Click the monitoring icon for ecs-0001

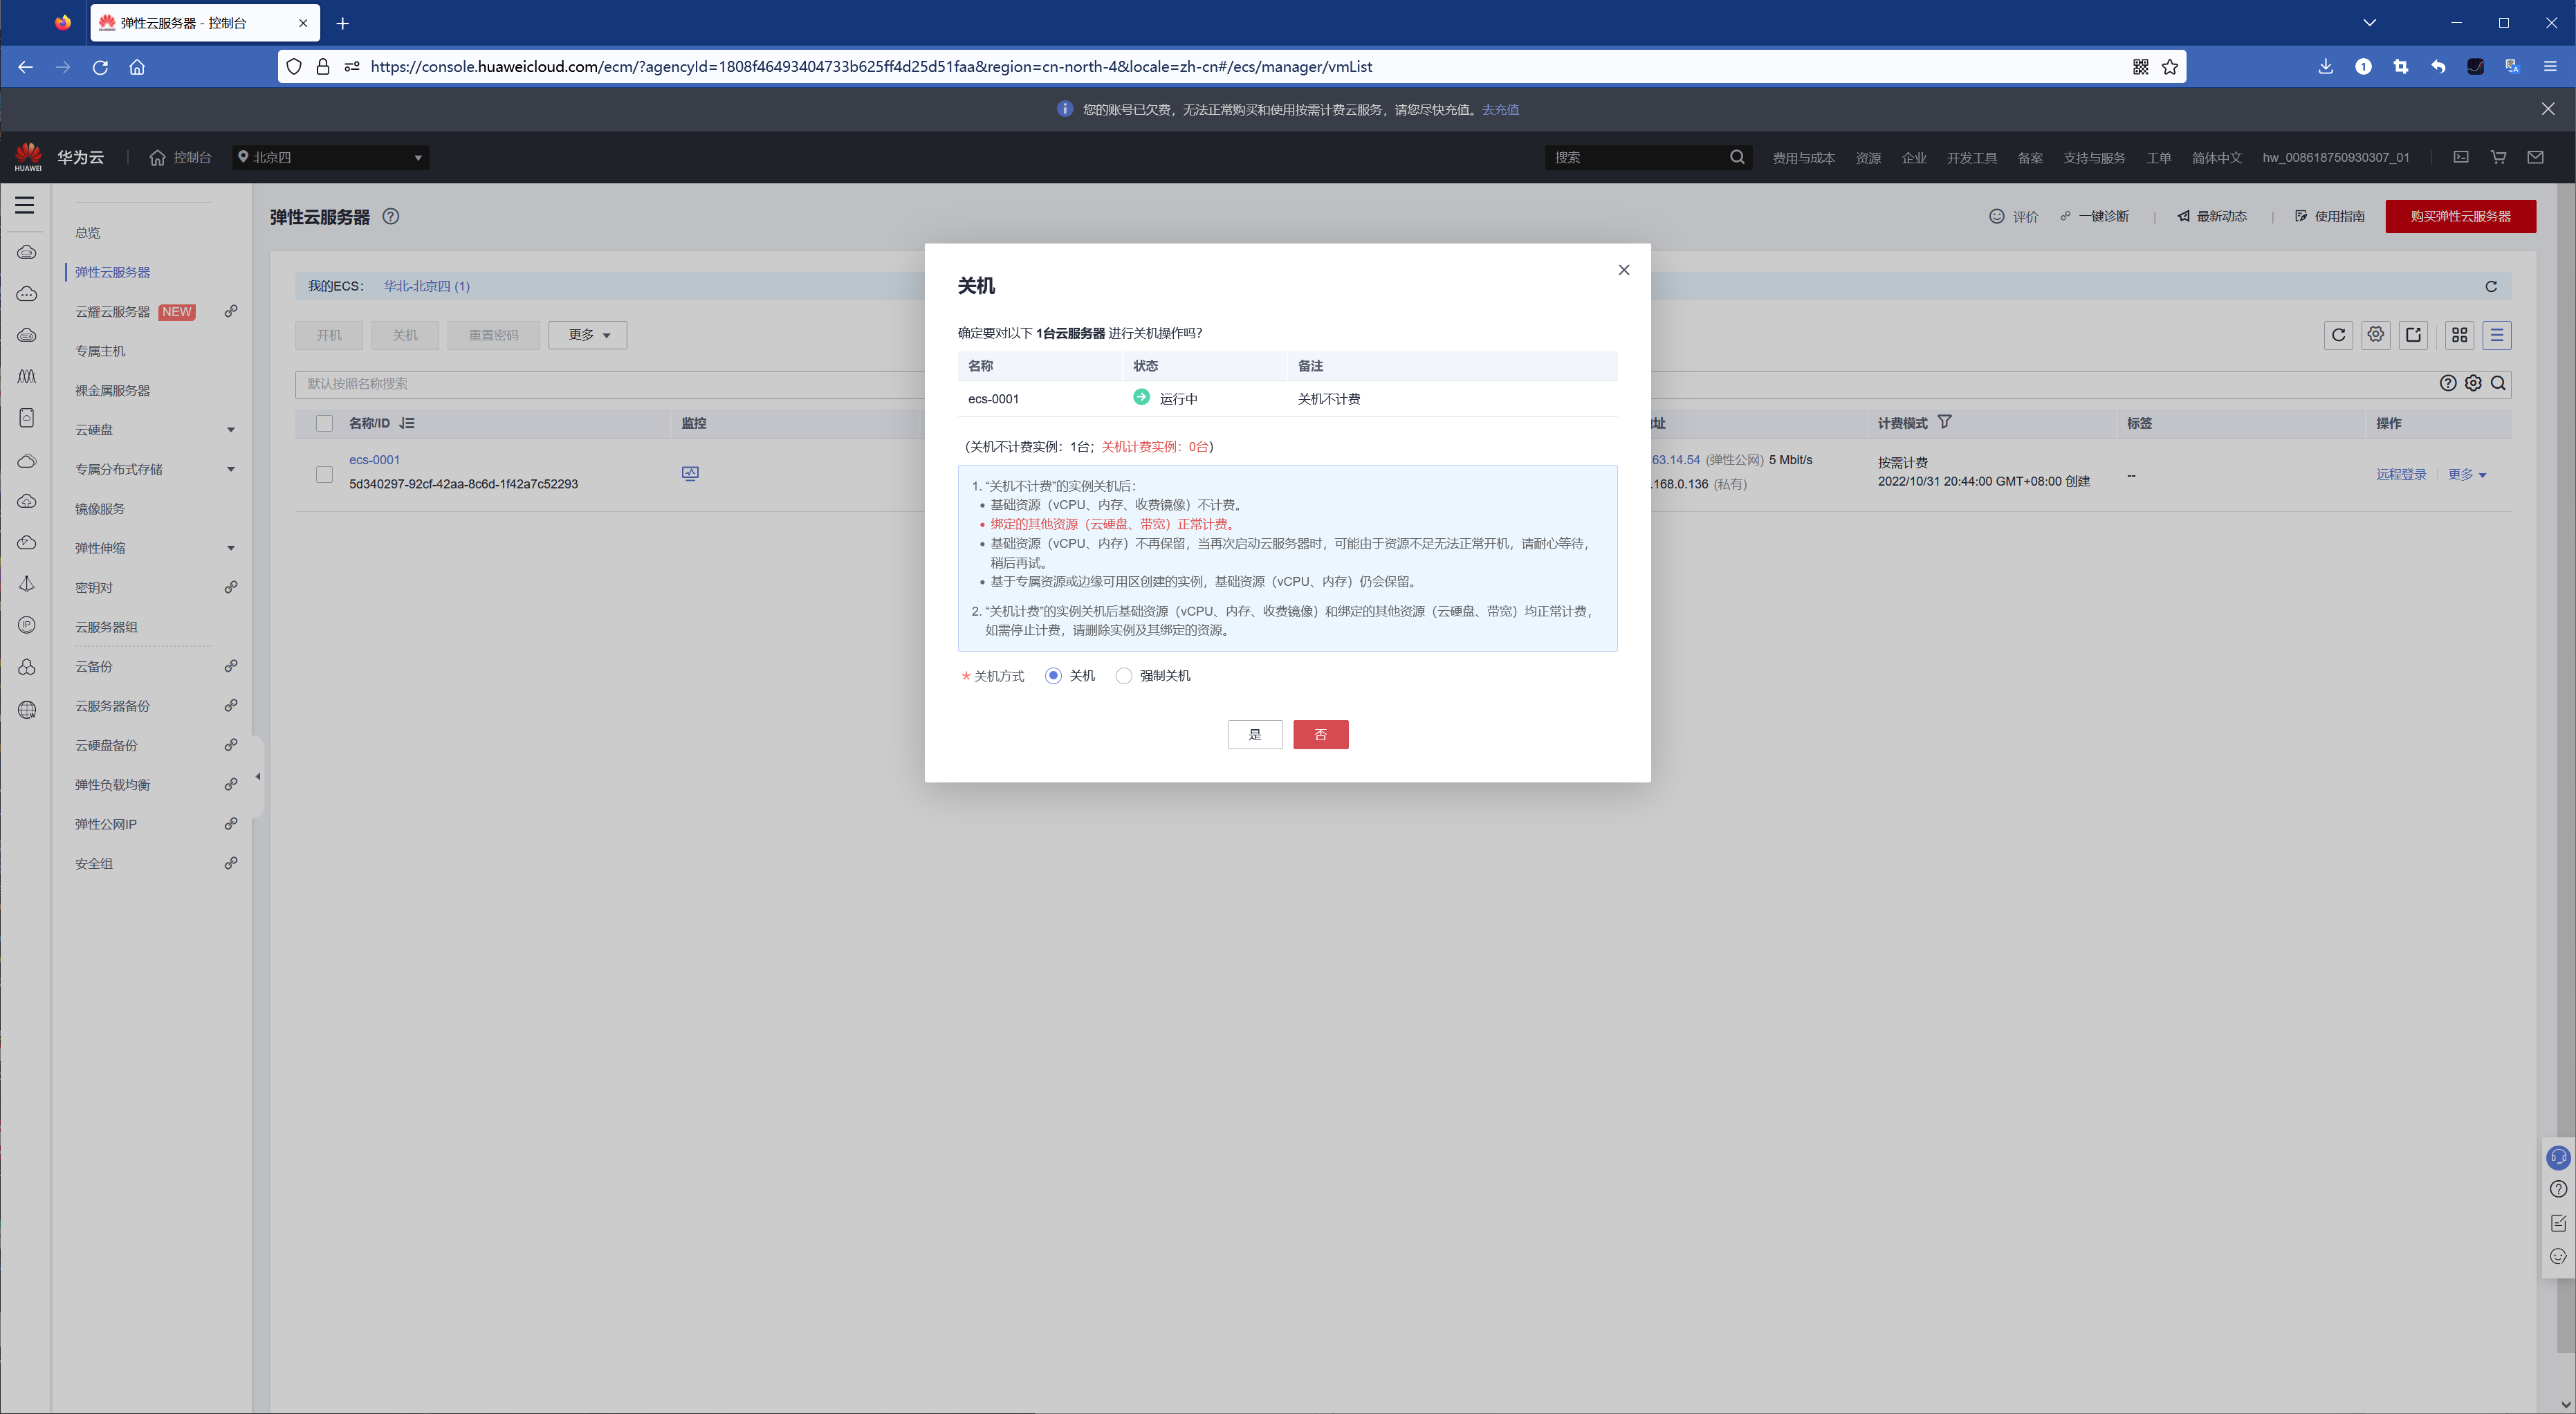(690, 473)
